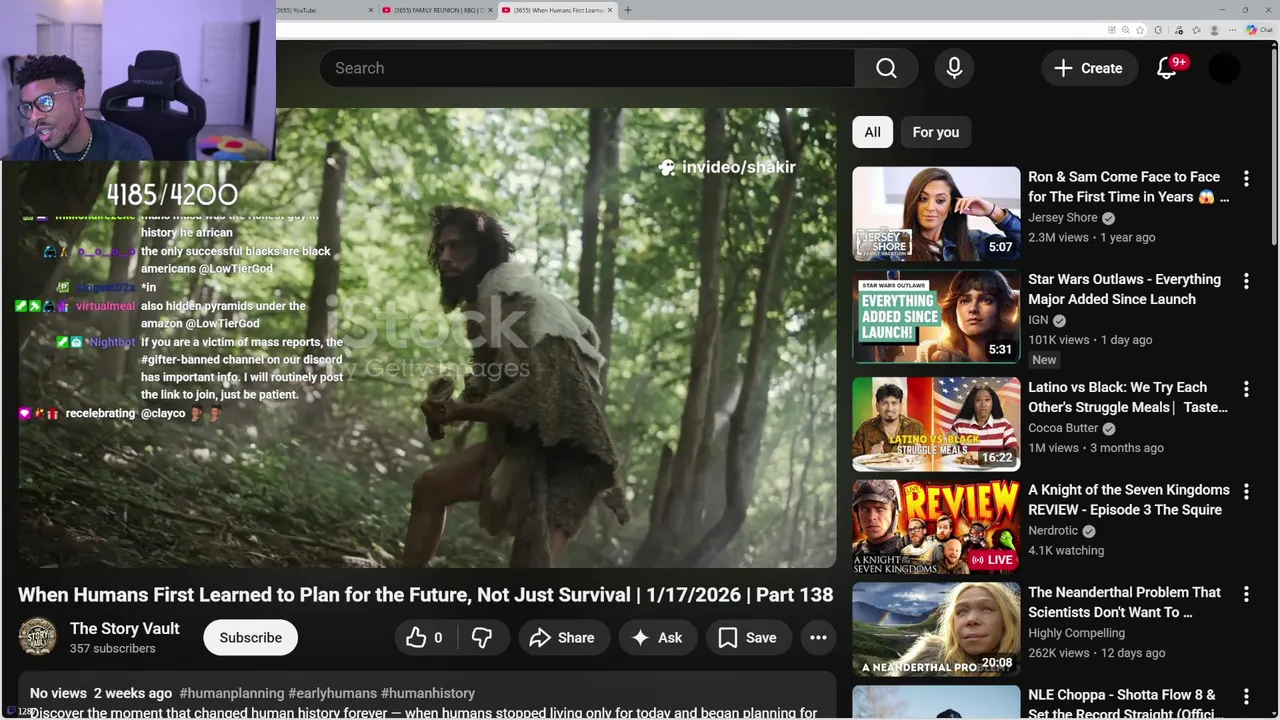The image size is (1280, 720).
Task: Click the Create button
Action: click(x=1089, y=68)
